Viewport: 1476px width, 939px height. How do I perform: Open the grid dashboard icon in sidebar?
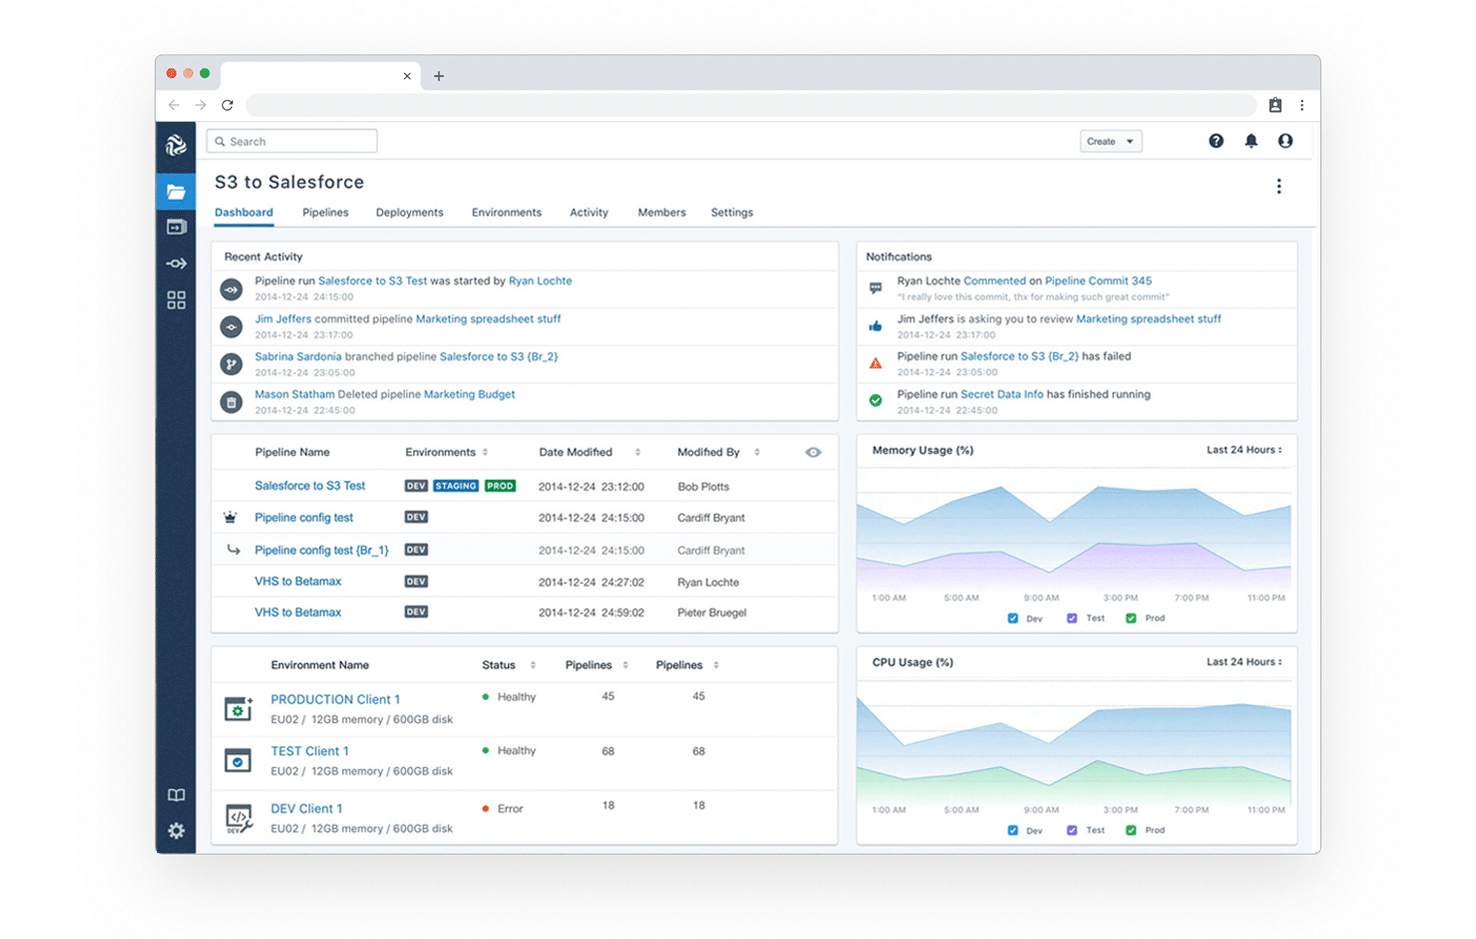point(176,300)
